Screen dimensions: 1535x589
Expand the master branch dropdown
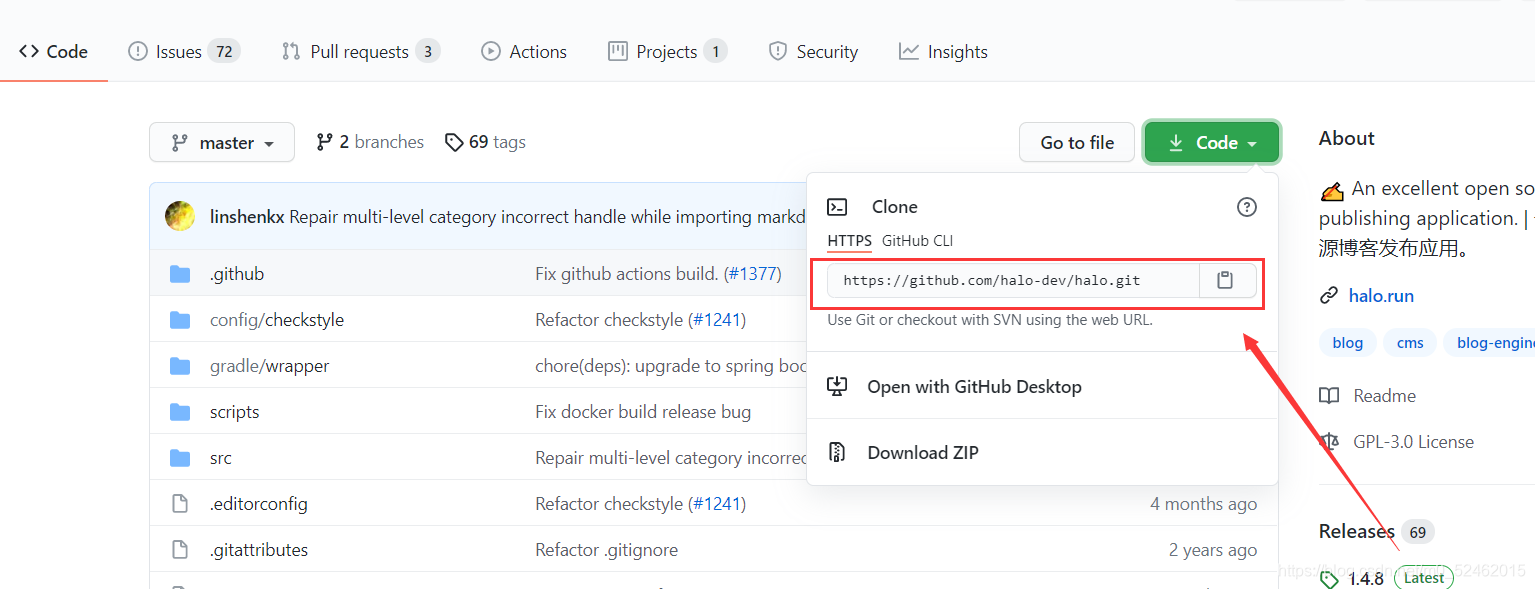[222, 142]
